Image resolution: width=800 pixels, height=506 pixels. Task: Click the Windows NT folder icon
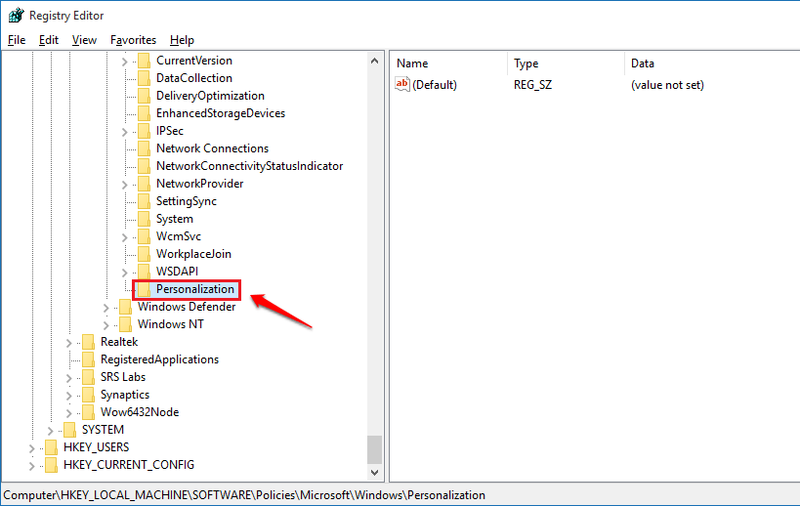coord(126,324)
